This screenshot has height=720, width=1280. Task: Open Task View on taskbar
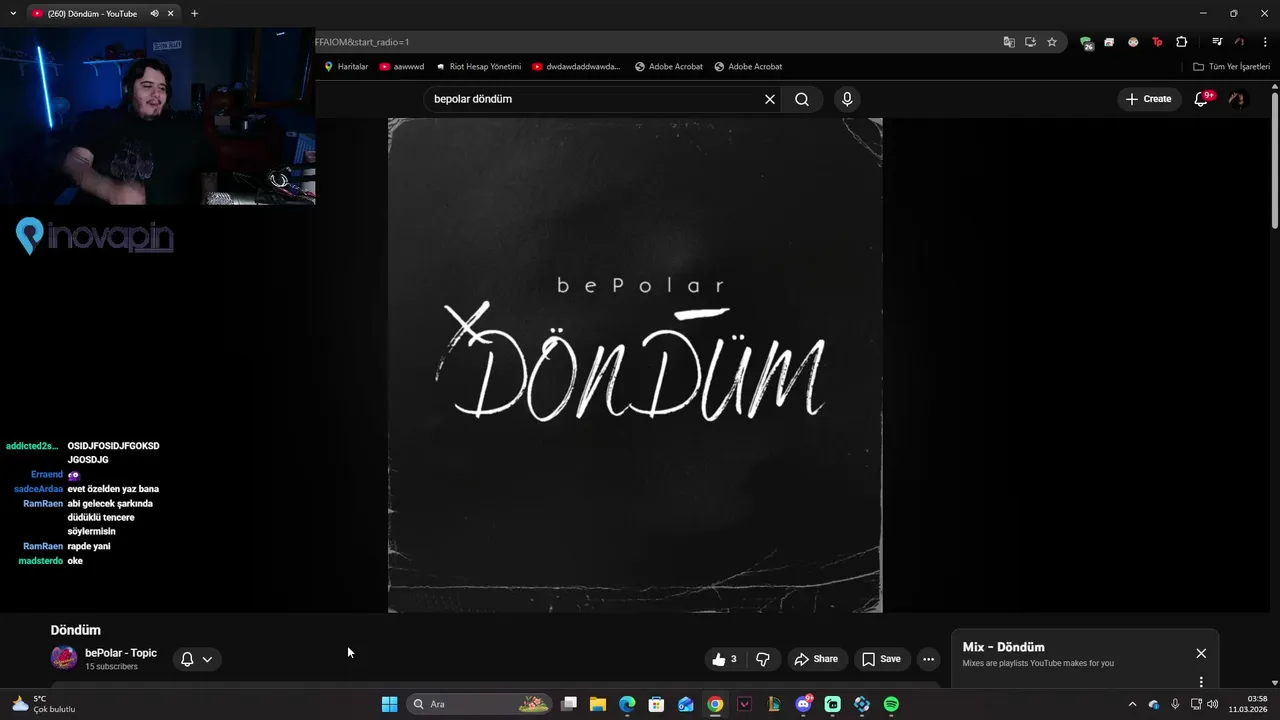pyautogui.click(x=569, y=704)
